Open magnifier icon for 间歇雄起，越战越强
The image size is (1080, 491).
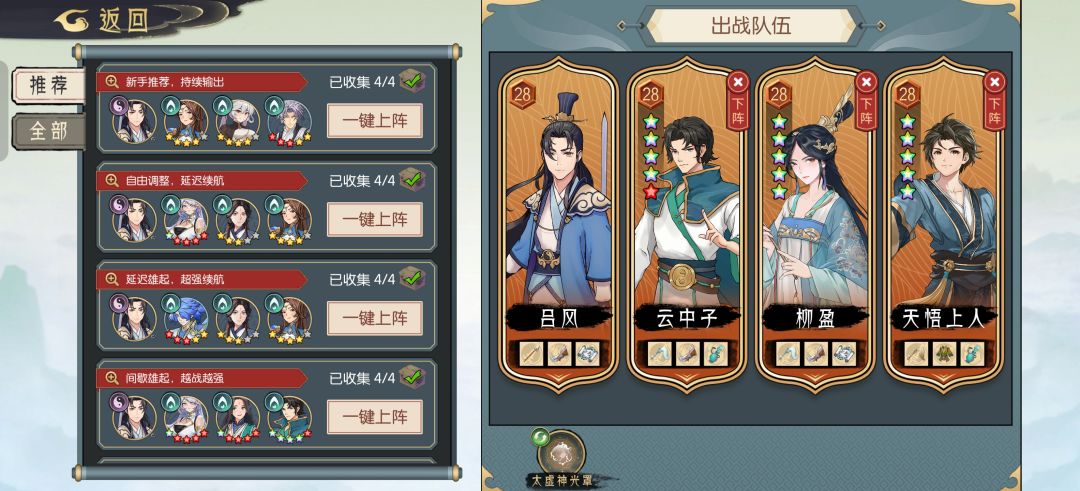112,377
